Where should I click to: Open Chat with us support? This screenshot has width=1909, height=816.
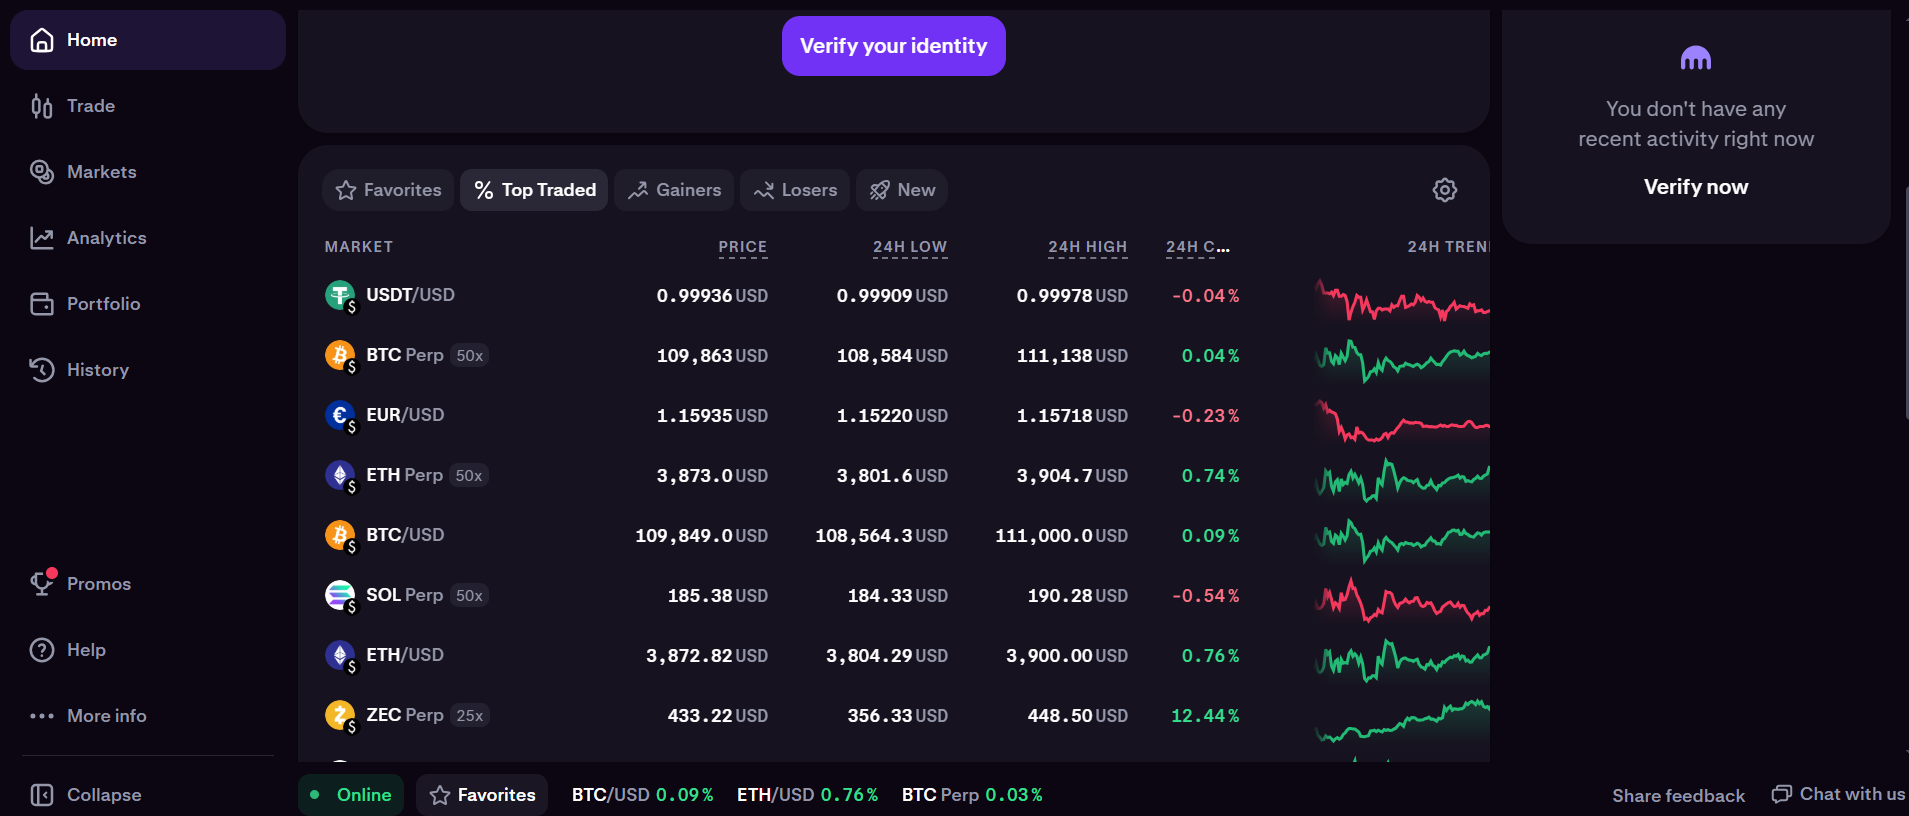tap(1838, 794)
